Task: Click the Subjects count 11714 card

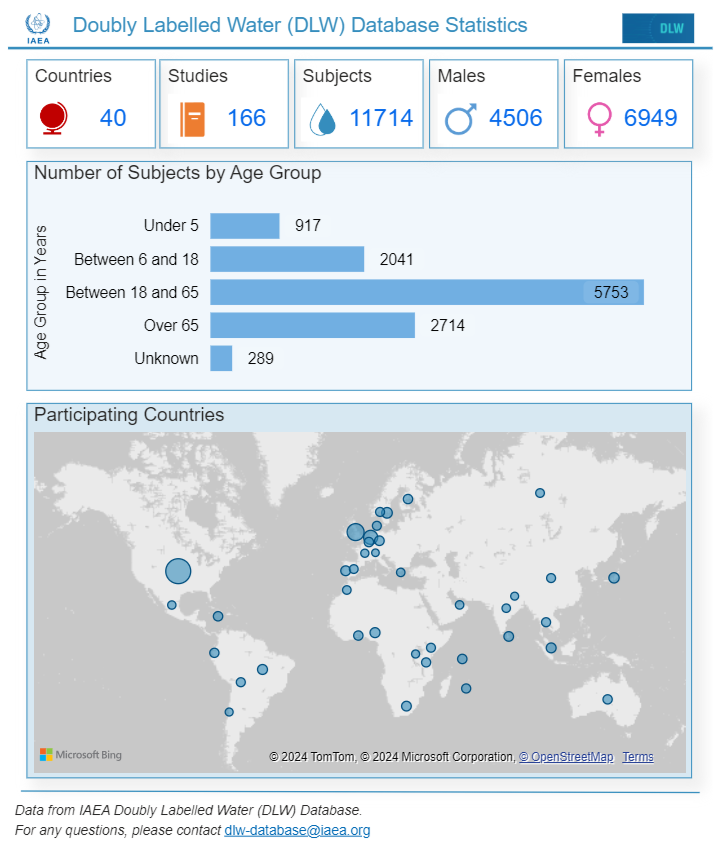Action: [x=359, y=103]
